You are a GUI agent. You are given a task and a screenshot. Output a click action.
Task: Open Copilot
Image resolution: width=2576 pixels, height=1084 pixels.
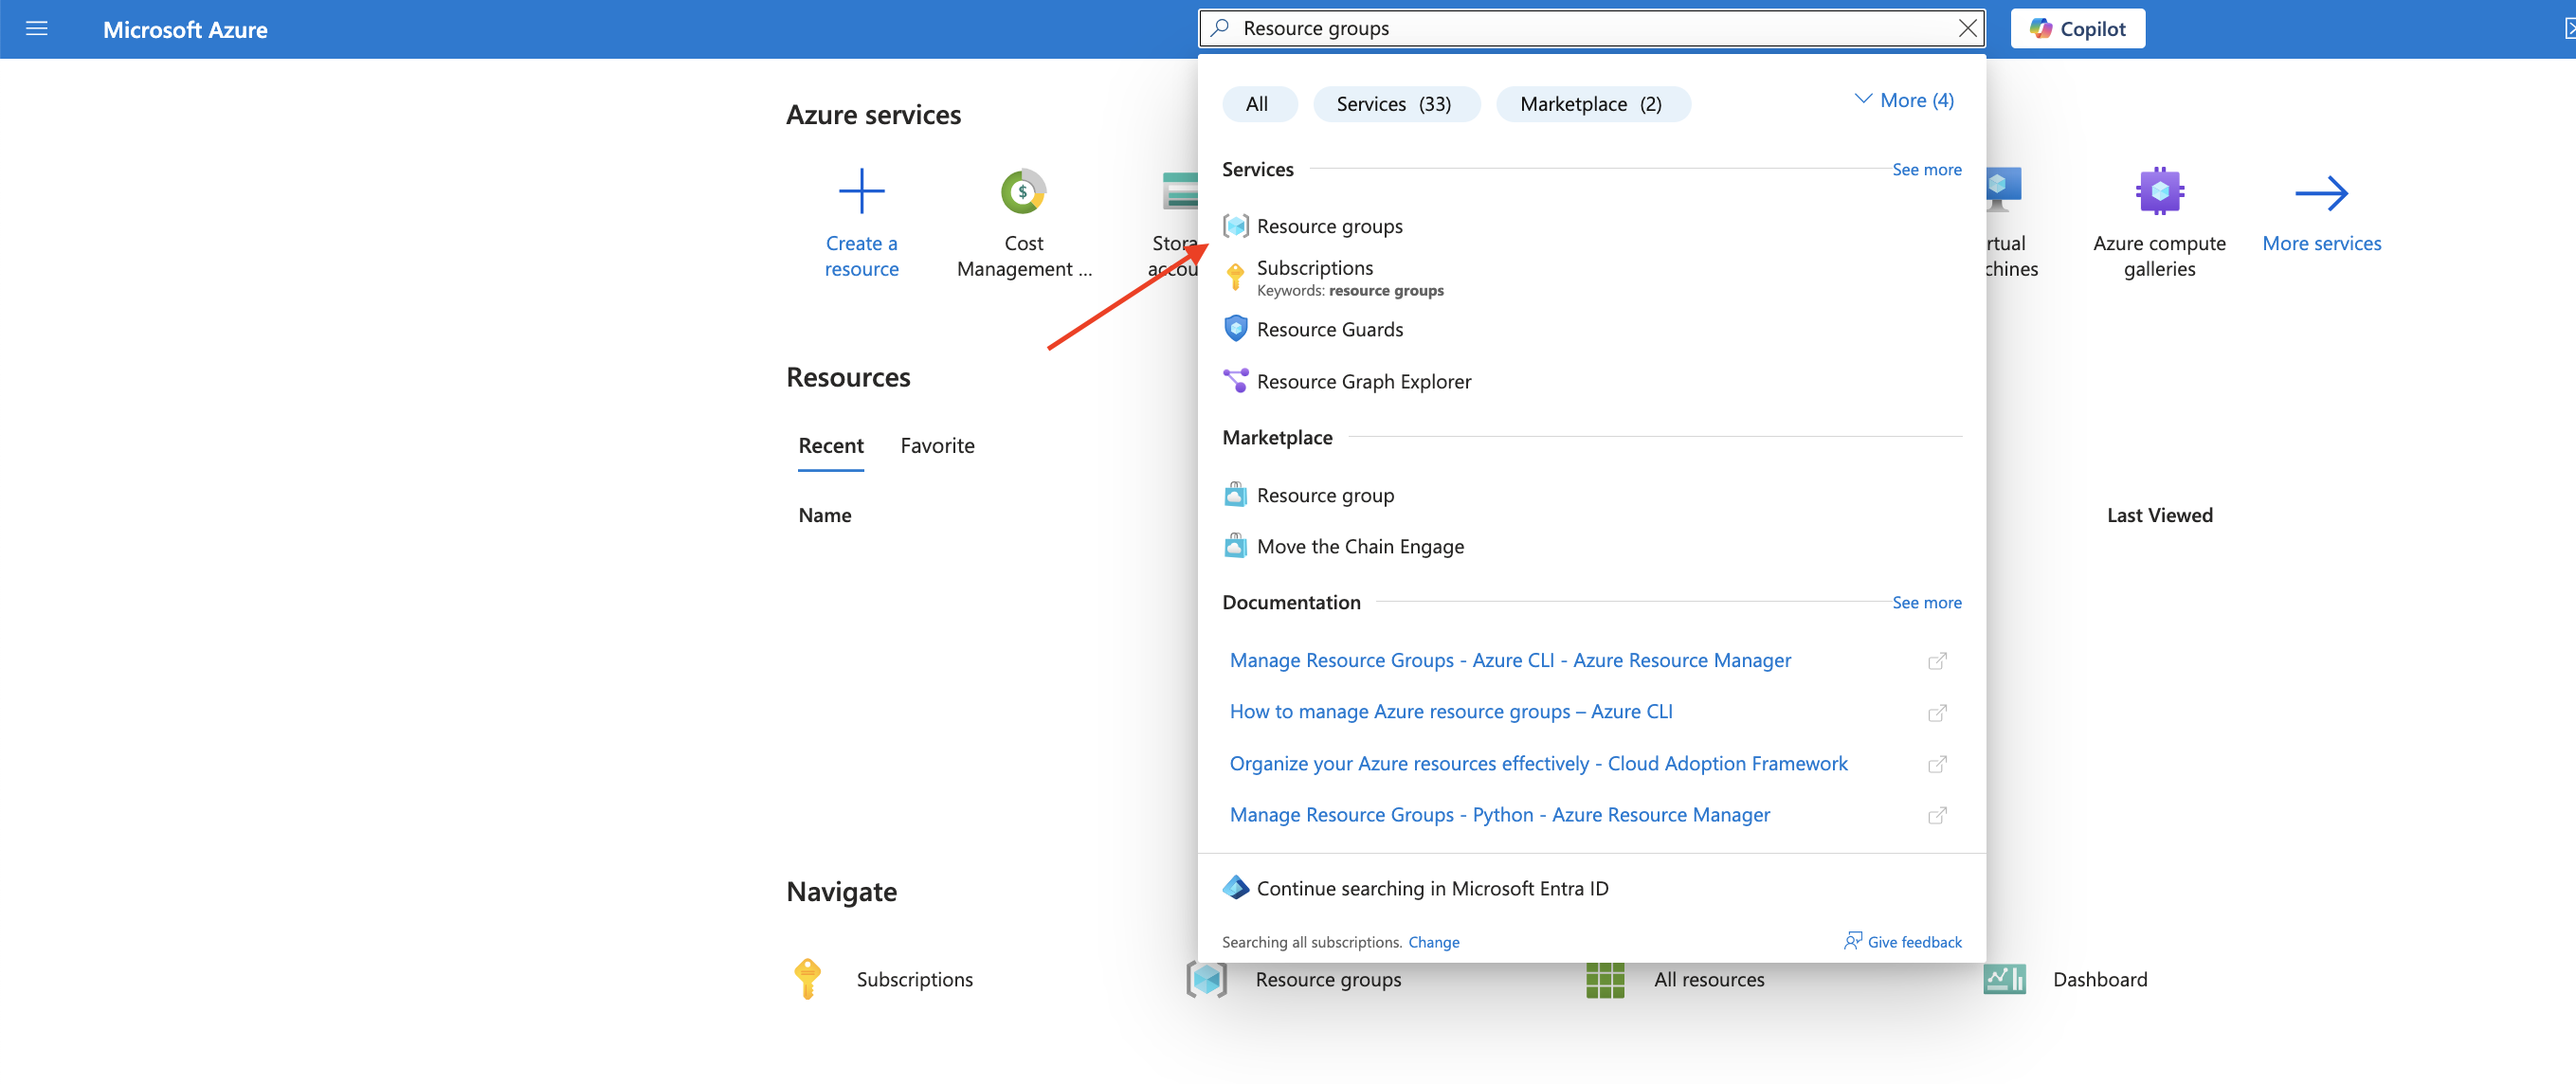tap(2077, 29)
